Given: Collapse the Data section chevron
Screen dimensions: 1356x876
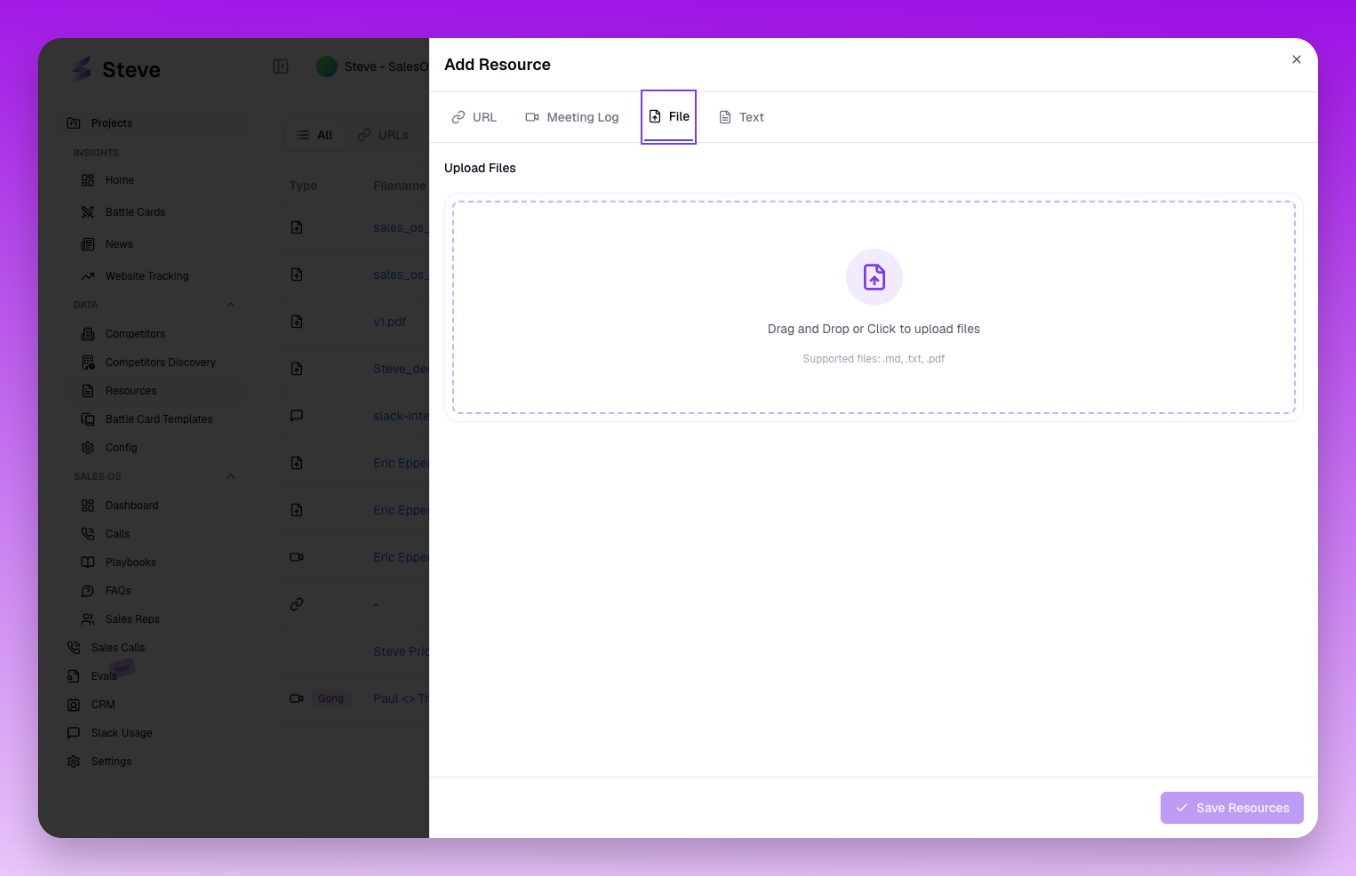Looking at the screenshot, I should (x=231, y=305).
